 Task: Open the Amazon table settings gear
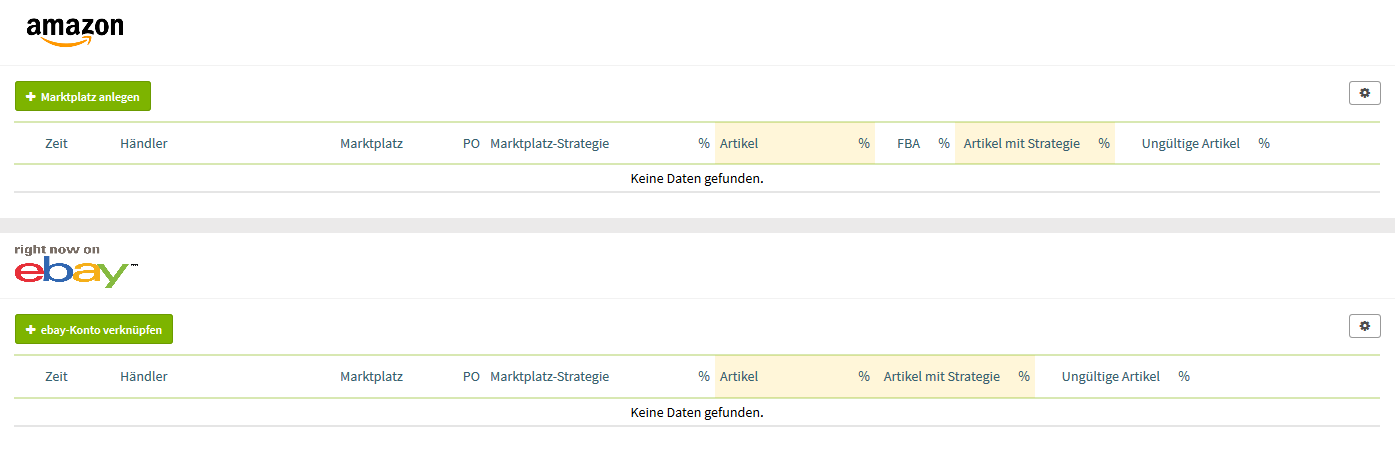coord(1365,93)
